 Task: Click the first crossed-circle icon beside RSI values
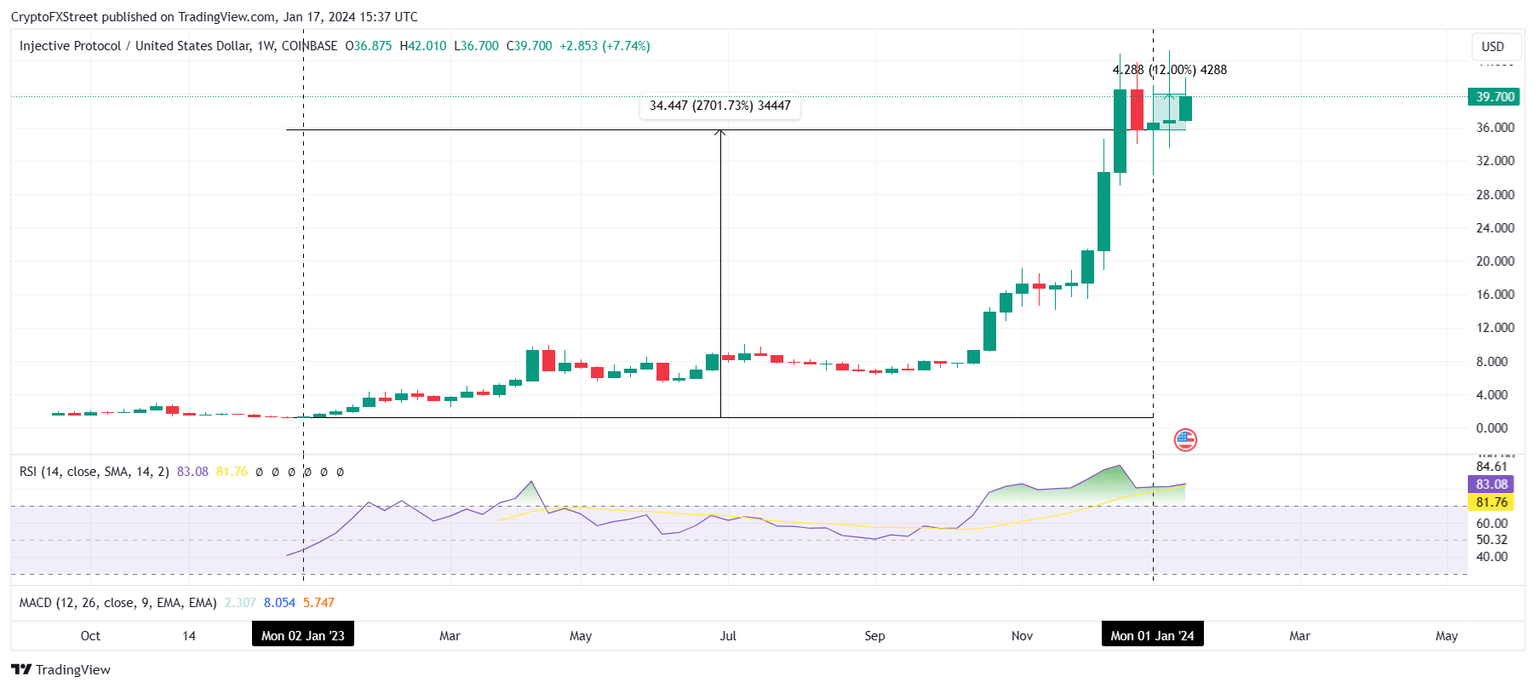point(259,471)
